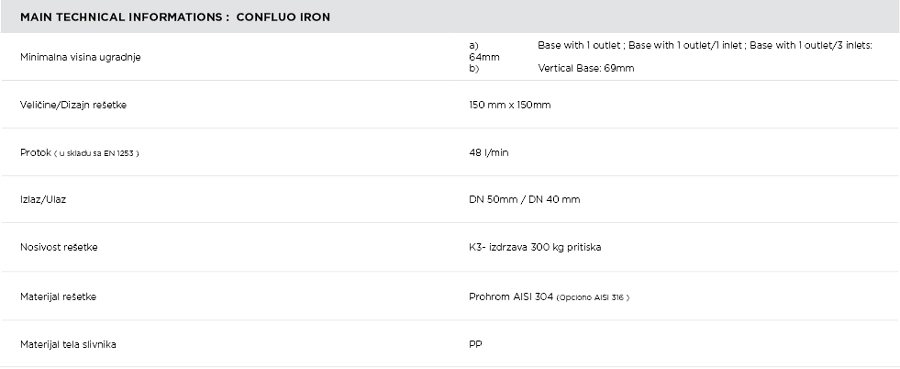The image size is (900, 369).
Task: Click the Protok row label
Action: pos(36,153)
